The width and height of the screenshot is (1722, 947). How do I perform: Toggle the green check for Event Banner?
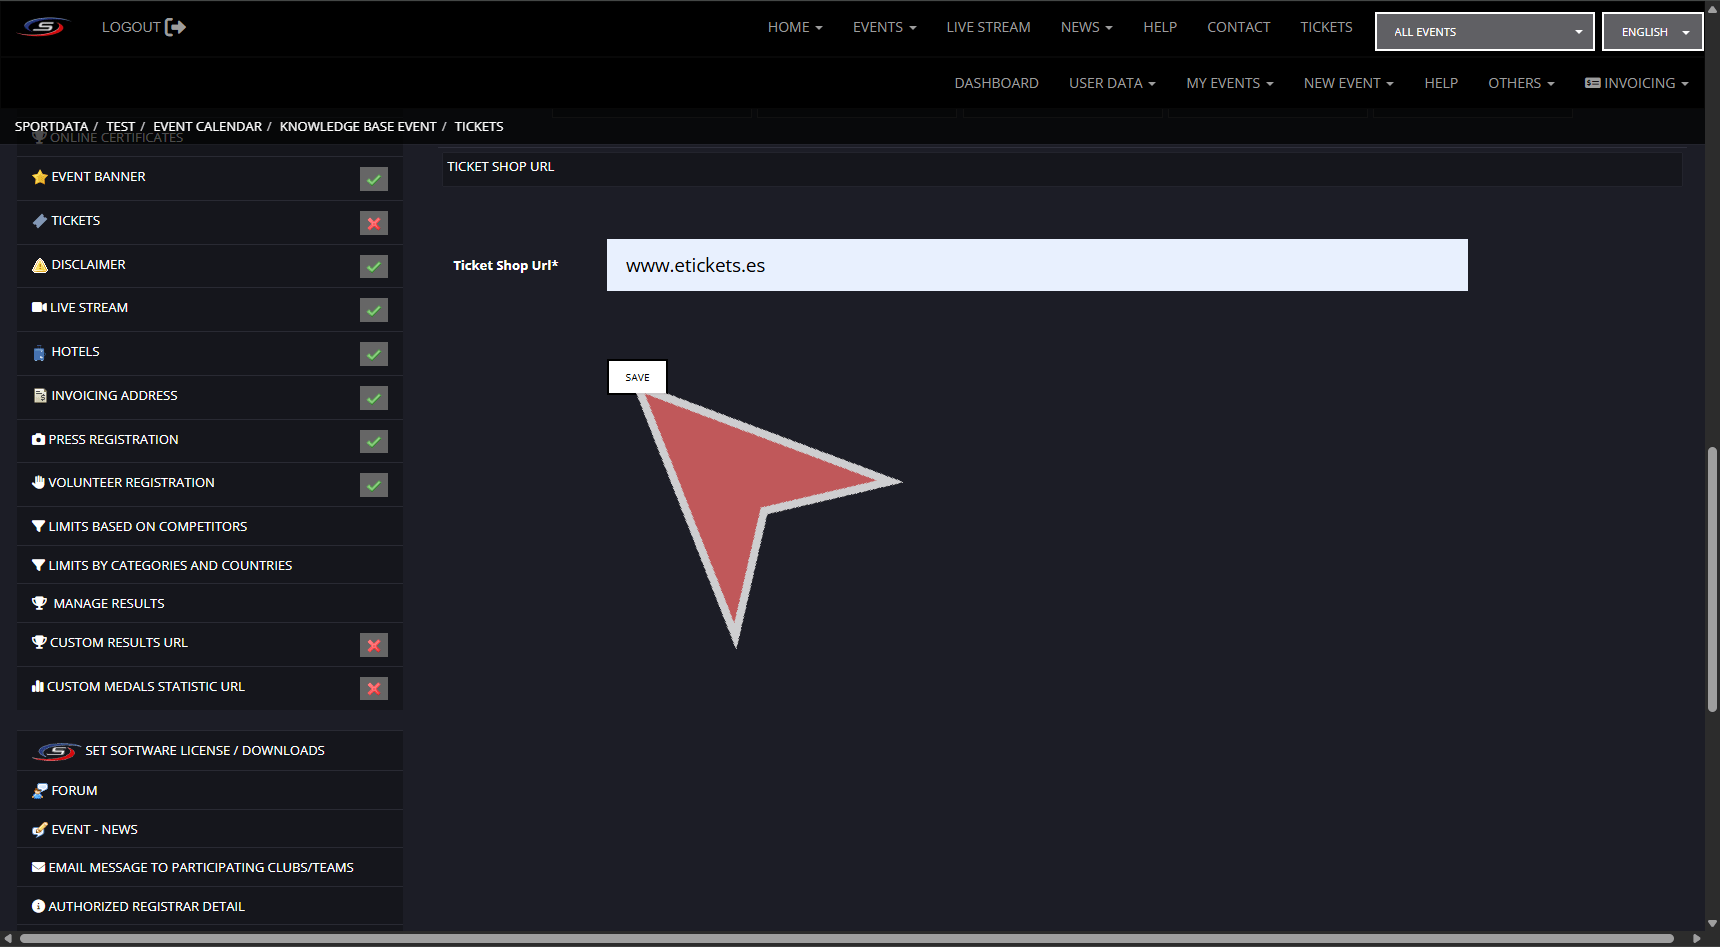tap(374, 179)
